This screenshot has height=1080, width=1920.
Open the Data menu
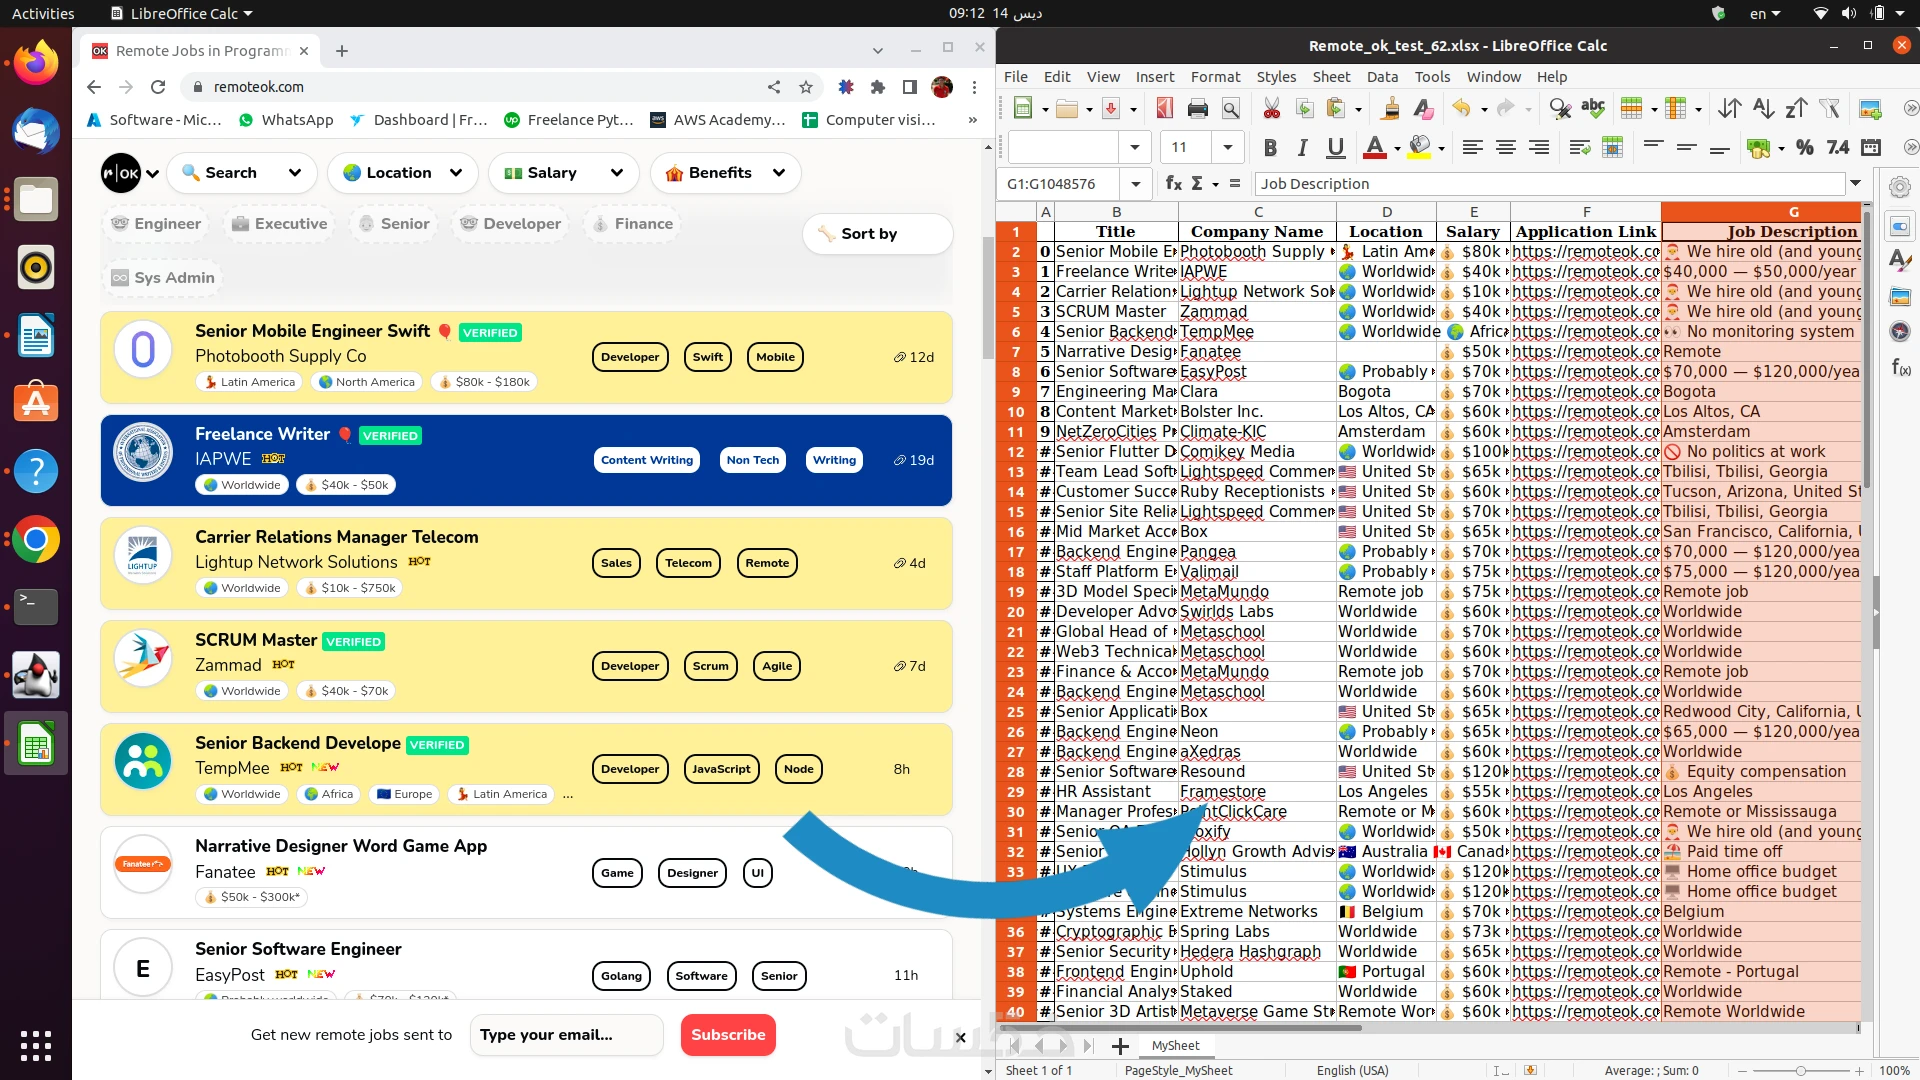(1382, 77)
